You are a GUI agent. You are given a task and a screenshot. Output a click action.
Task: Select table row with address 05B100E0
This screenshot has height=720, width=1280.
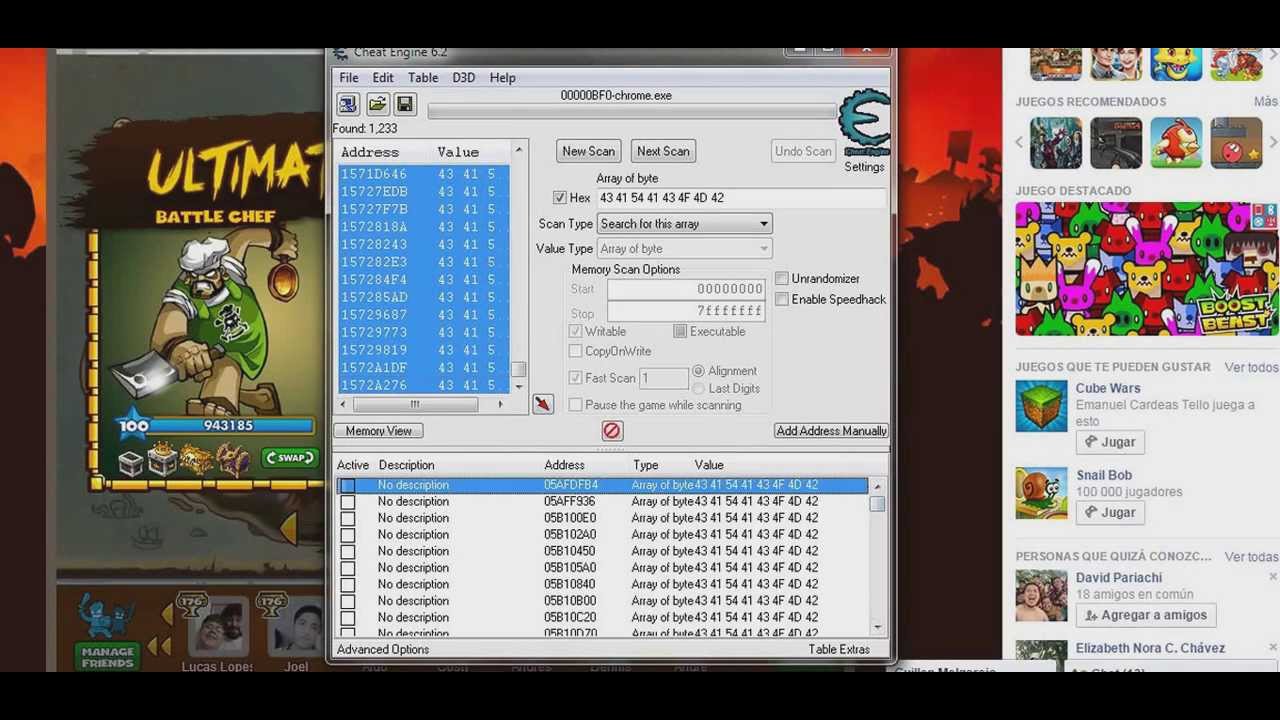(603, 518)
